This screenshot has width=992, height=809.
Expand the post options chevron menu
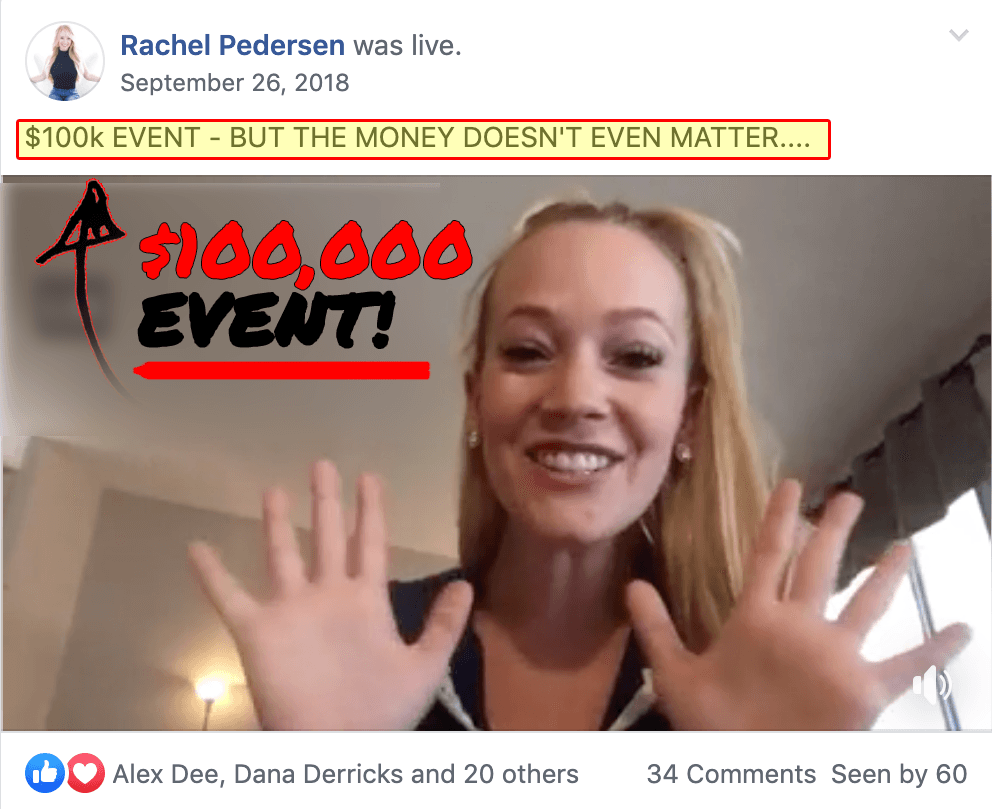click(959, 35)
